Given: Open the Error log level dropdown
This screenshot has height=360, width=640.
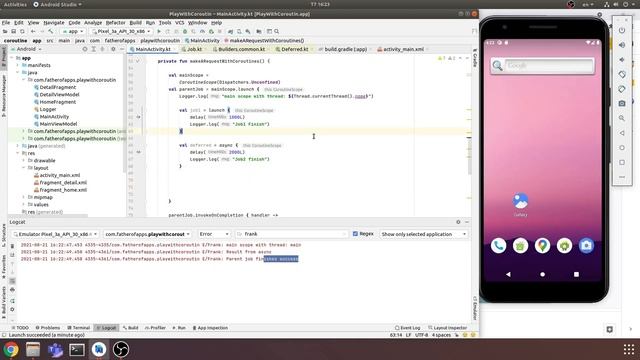Looking at the screenshot, I should coord(213,234).
